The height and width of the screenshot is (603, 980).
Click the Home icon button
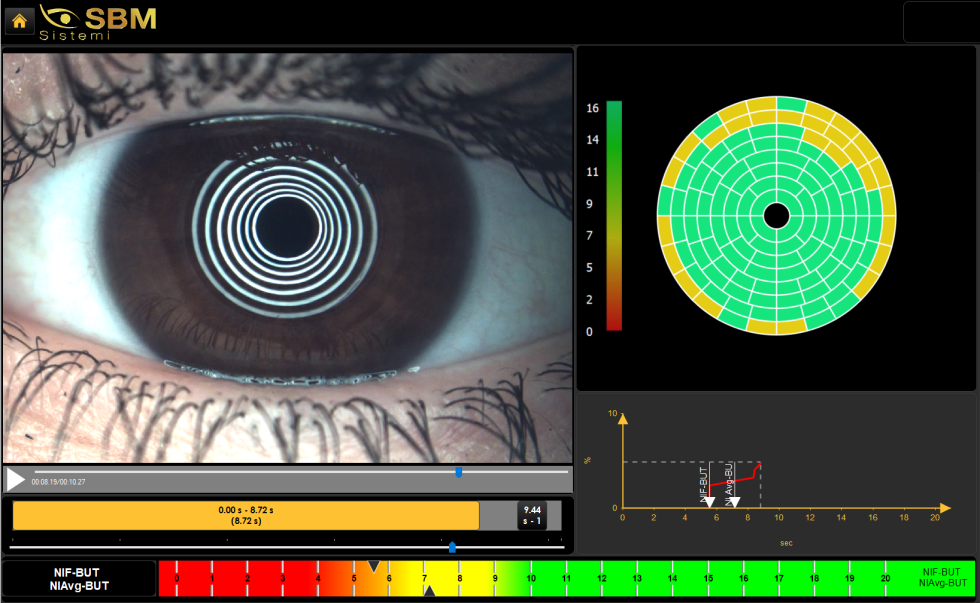(x=20, y=20)
